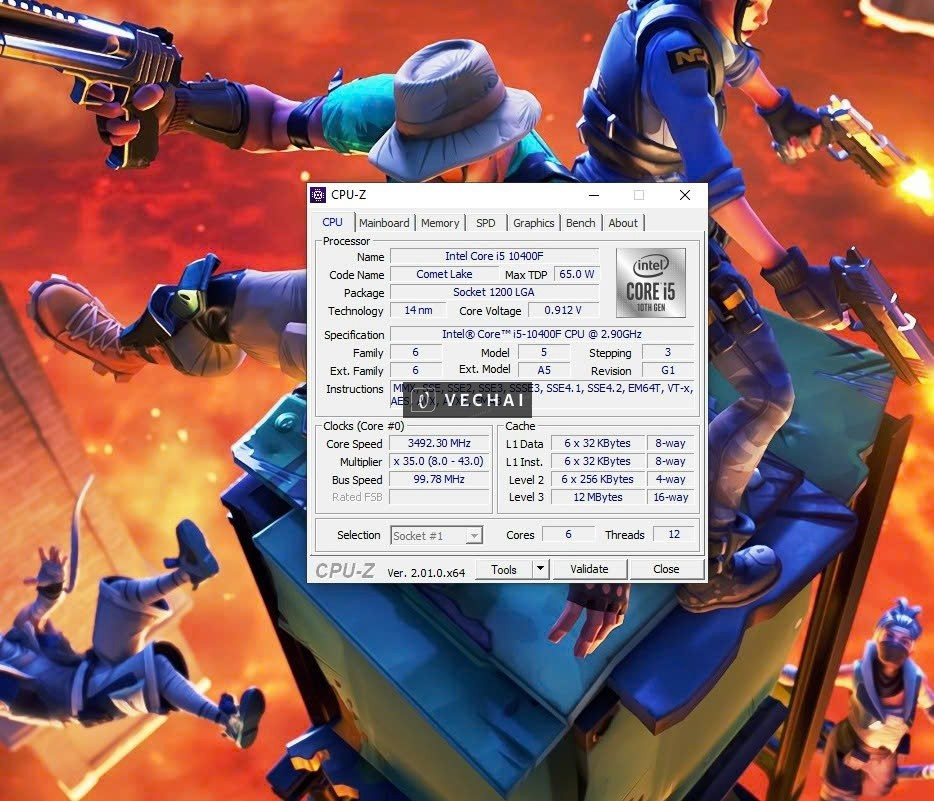Select the CPU tab

[332, 222]
